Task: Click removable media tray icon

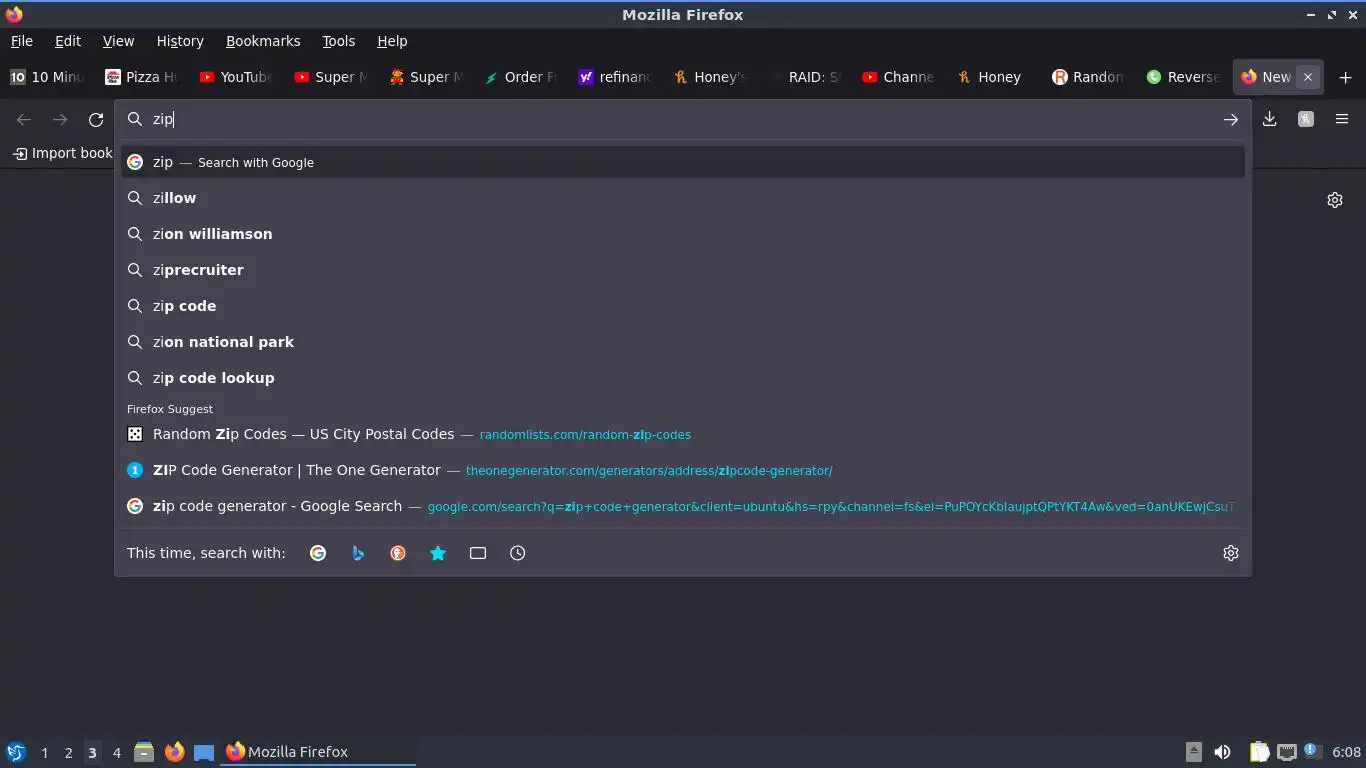Action: [x=1193, y=752]
